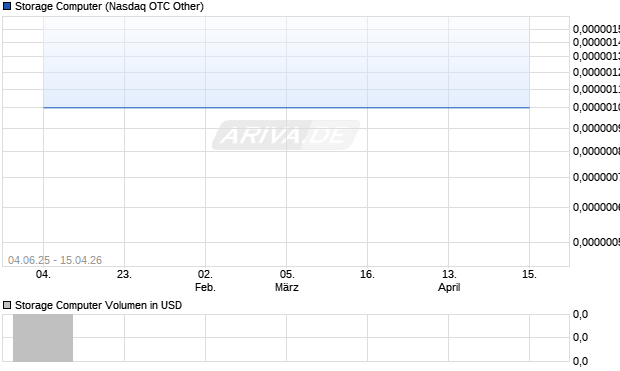Click the x-axis label '05.' above März
Image resolution: width=620 pixels, height=371 pixels.
[x=287, y=274]
